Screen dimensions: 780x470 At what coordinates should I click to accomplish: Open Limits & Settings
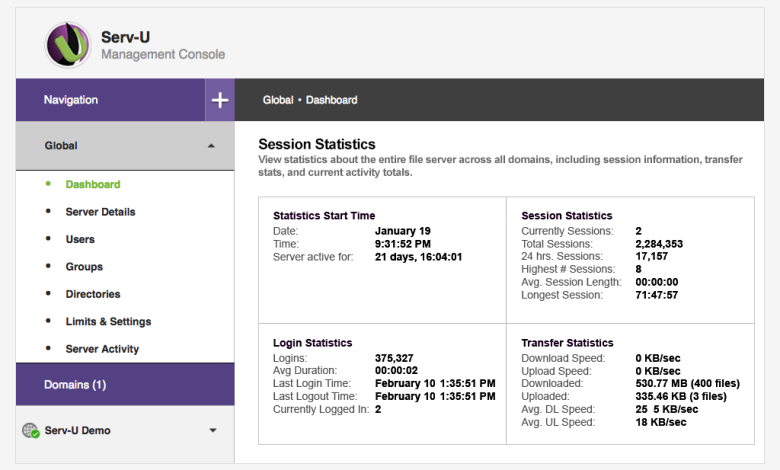(x=108, y=322)
